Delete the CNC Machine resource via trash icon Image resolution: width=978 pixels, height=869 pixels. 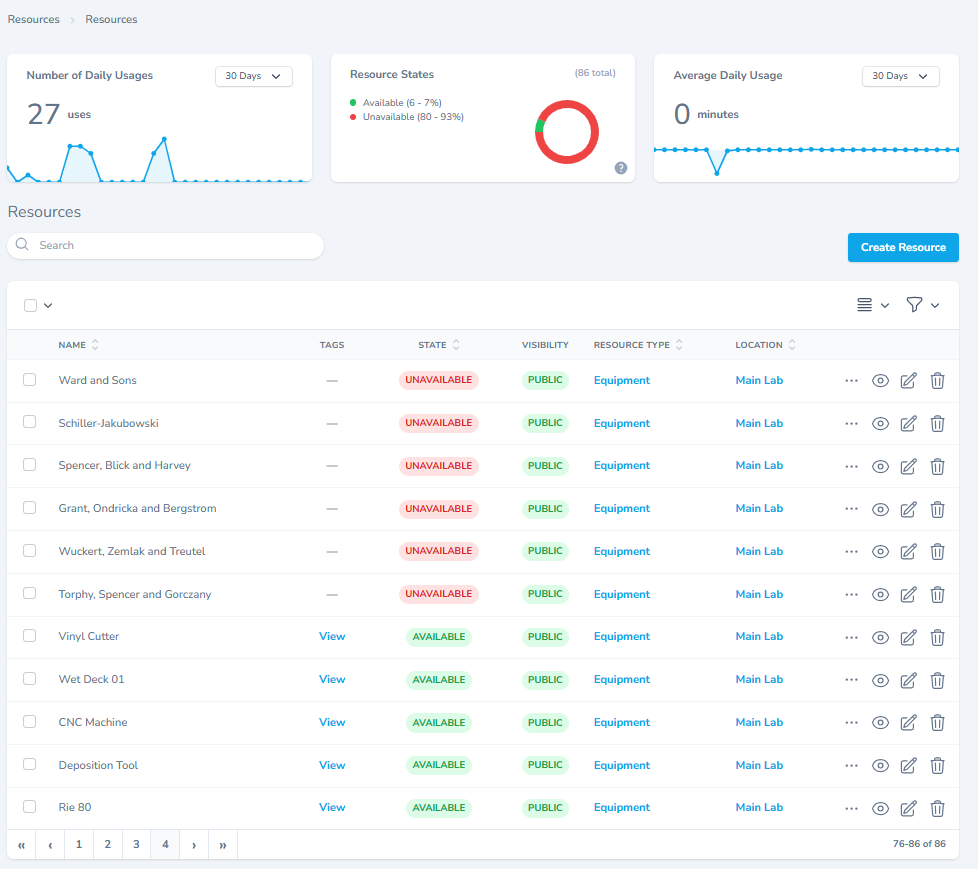pyautogui.click(x=937, y=723)
